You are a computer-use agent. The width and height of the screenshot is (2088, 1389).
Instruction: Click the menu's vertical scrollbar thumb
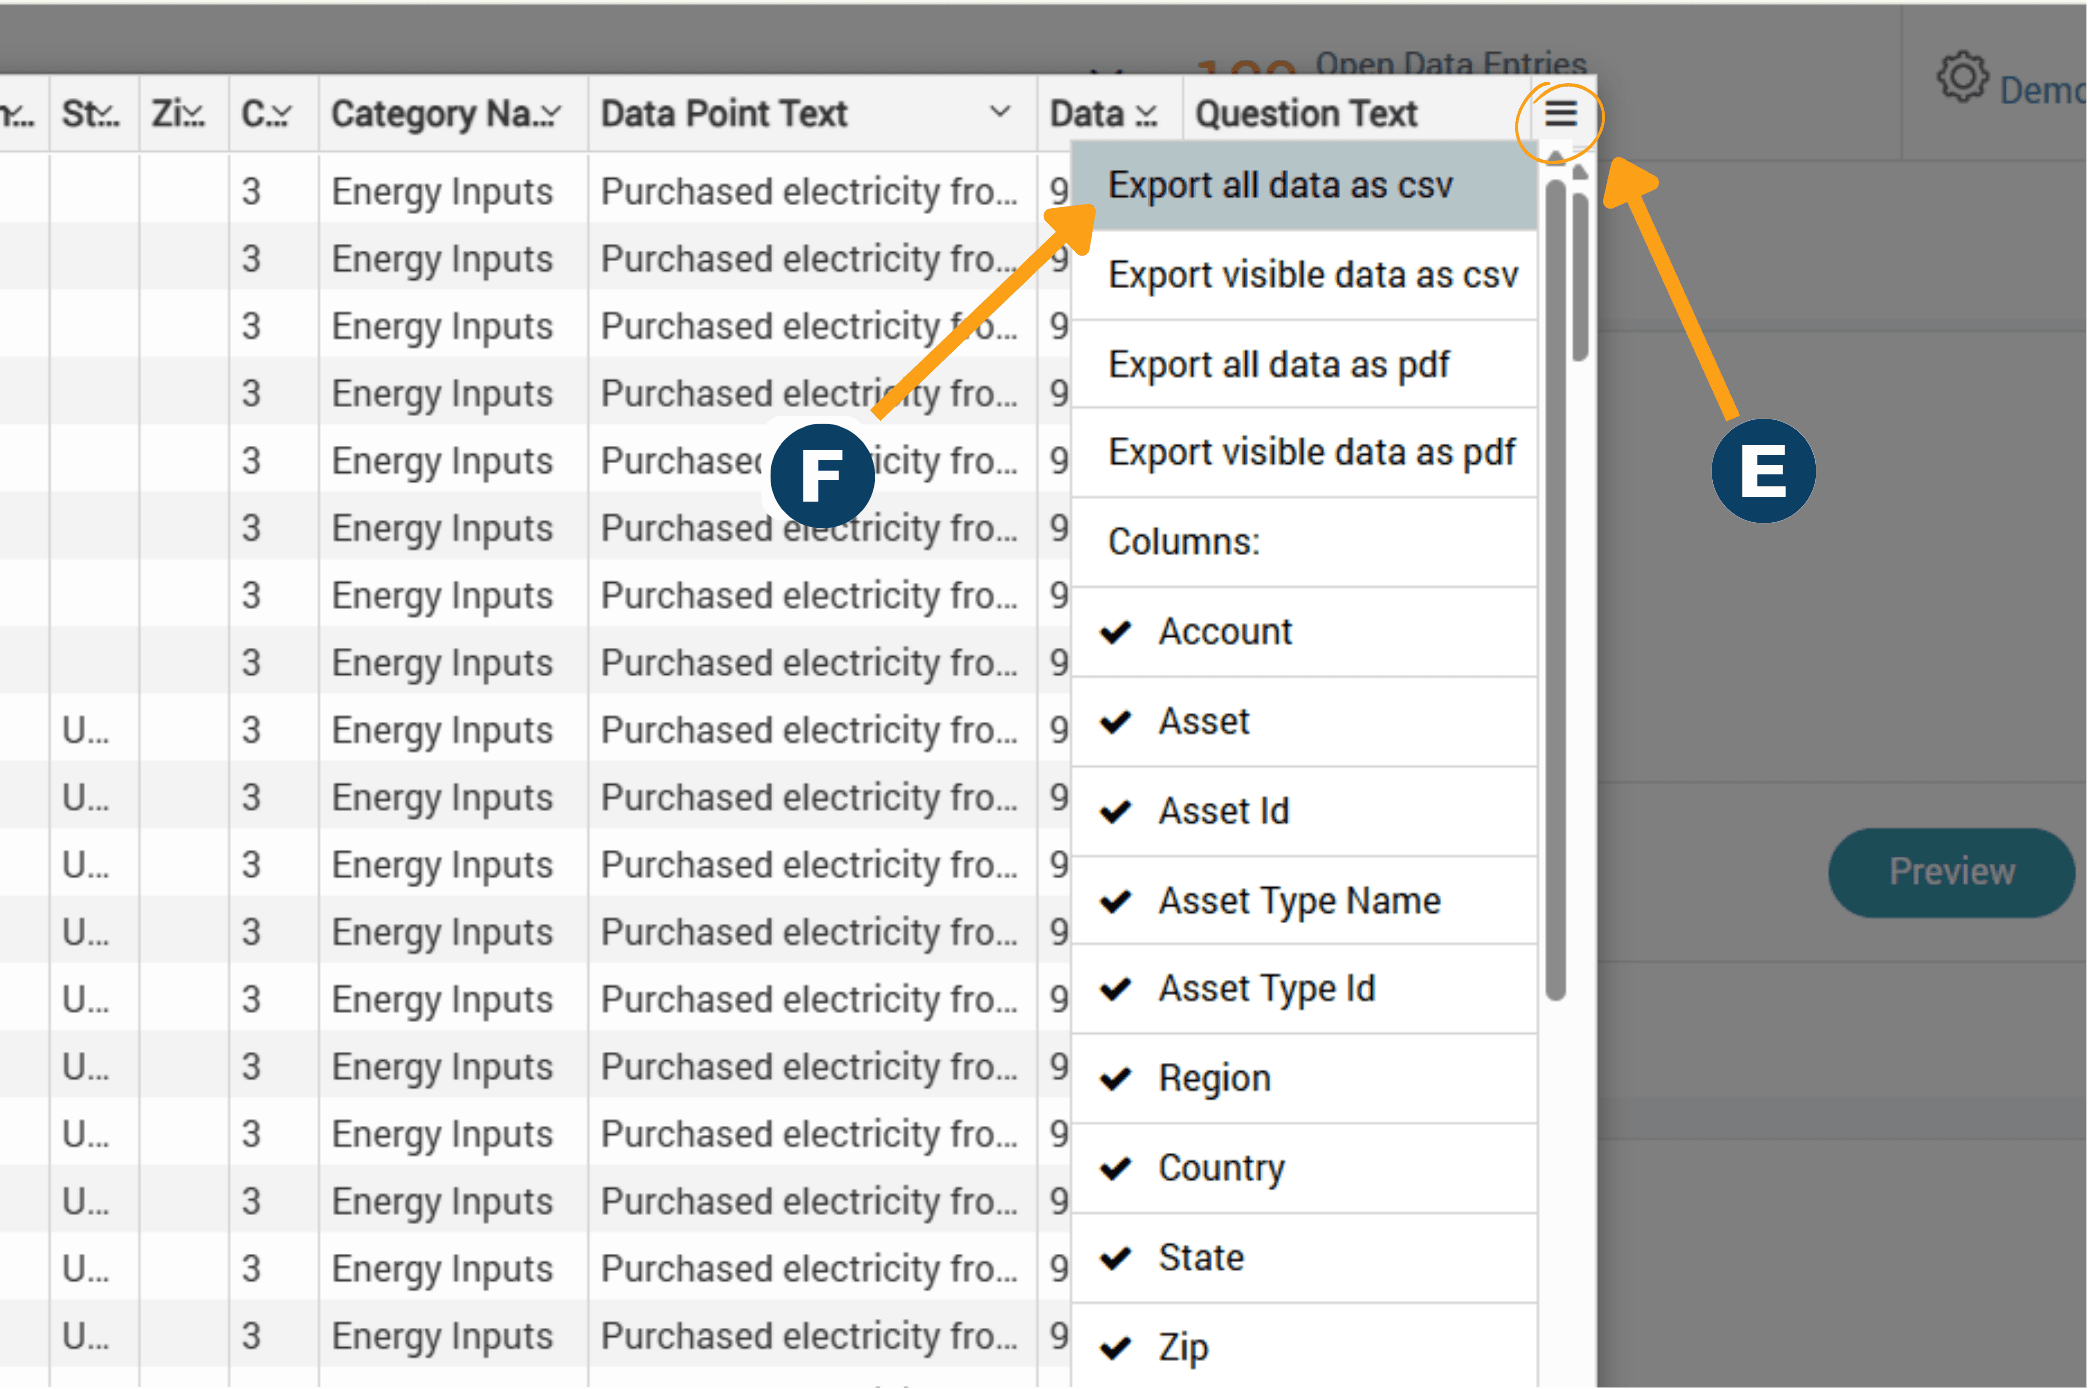[x=1555, y=590]
